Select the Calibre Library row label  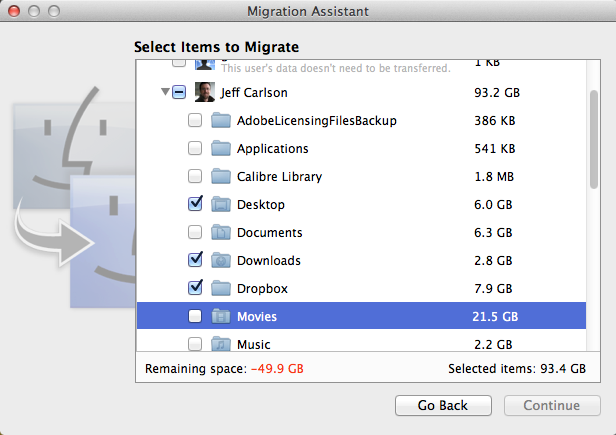pyautogui.click(x=279, y=177)
